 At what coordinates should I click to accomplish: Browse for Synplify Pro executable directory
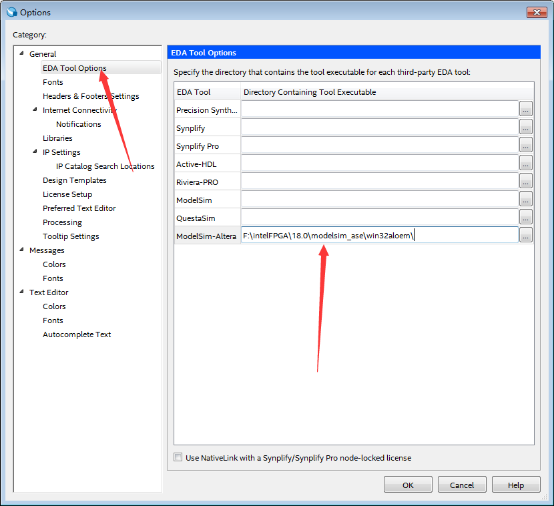tap(525, 145)
